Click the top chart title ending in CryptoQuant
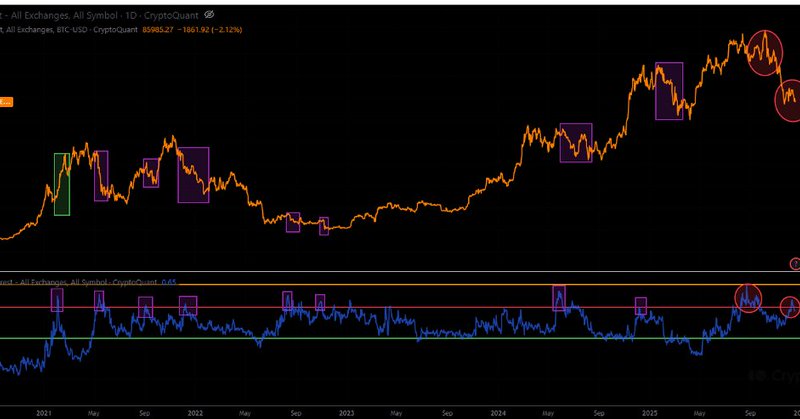 (99, 15)
